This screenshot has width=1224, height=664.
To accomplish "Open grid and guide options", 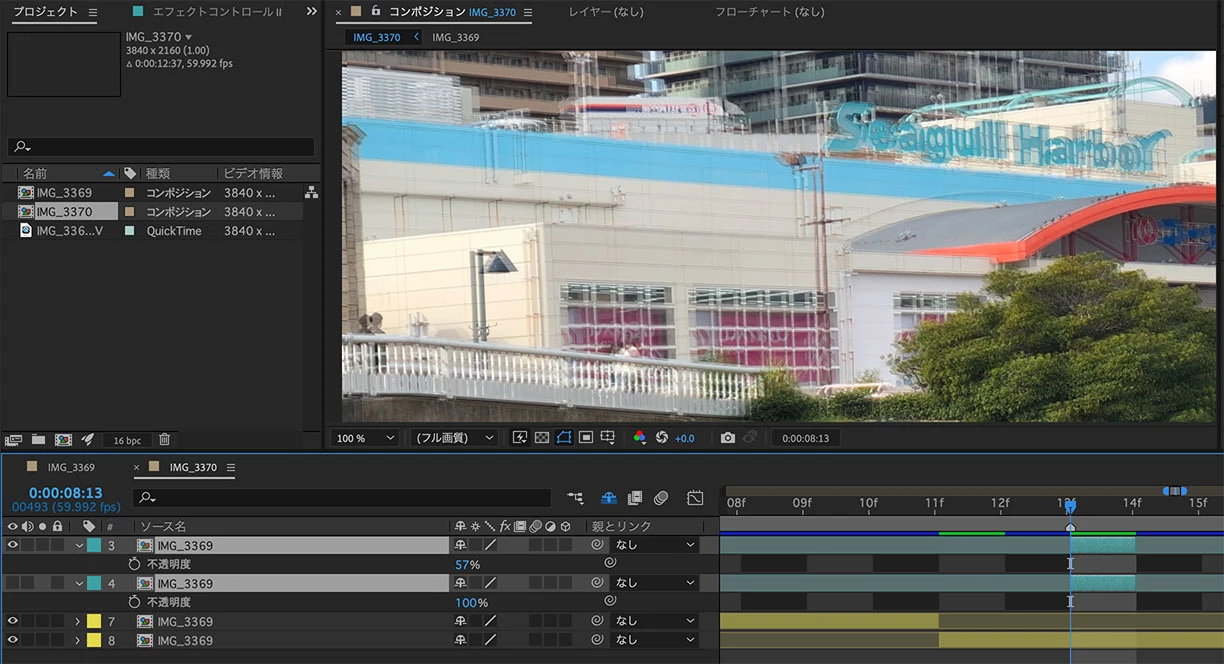I will click(607, 438).
